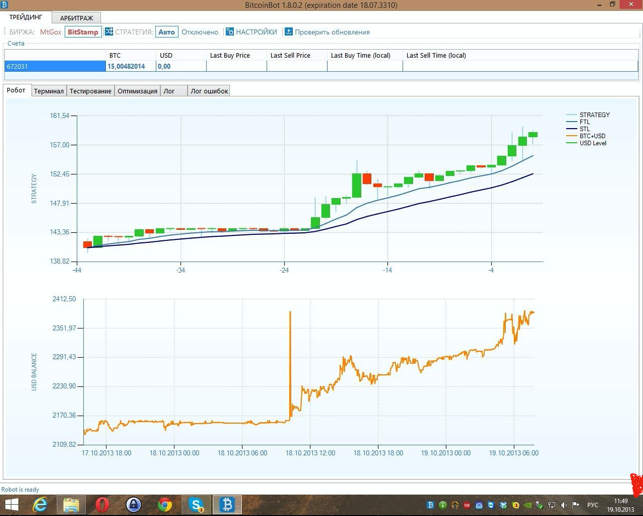Open the padlock app in taskbar

(x=134, y=505)
